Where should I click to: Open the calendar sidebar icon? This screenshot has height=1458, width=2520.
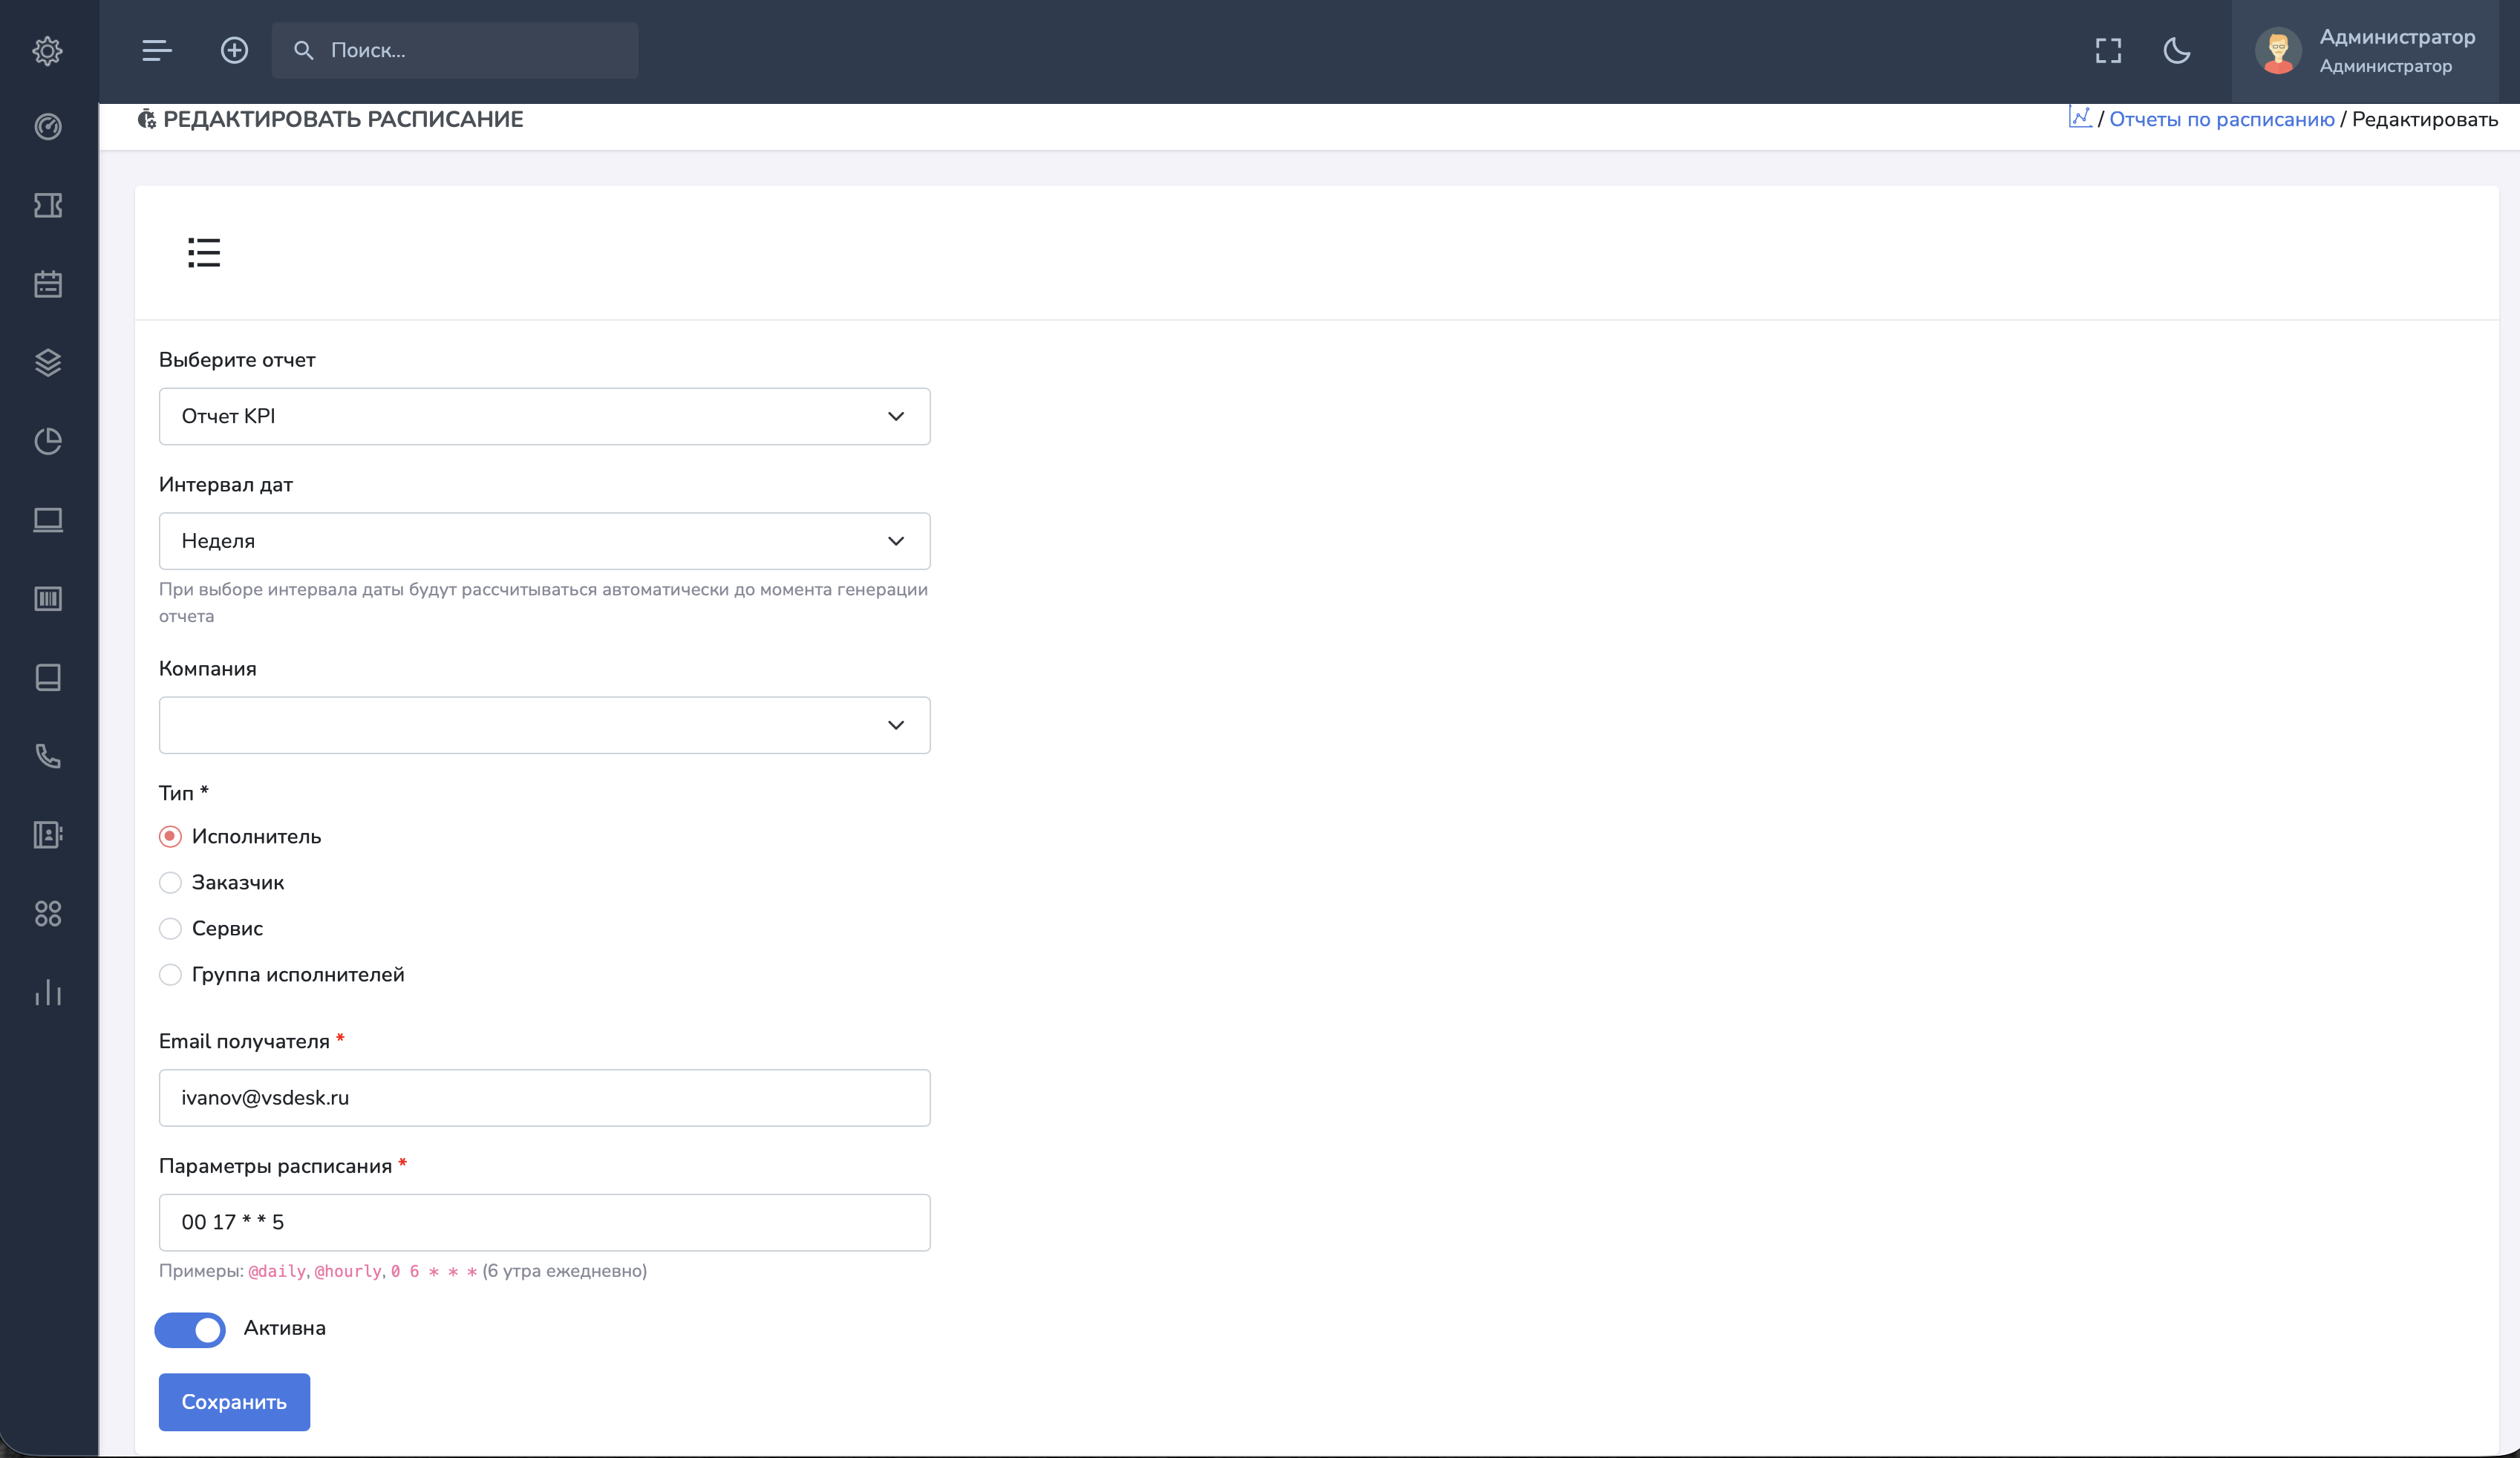click(x=48, y=284)
